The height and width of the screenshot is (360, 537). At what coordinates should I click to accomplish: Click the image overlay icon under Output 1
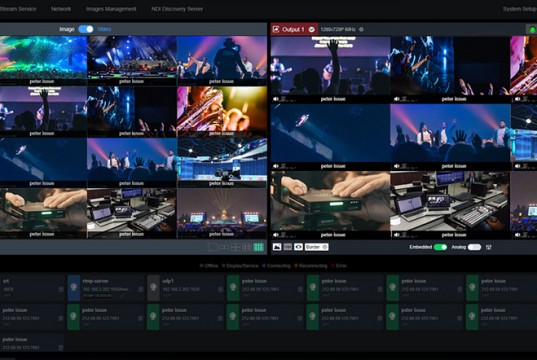277,247
